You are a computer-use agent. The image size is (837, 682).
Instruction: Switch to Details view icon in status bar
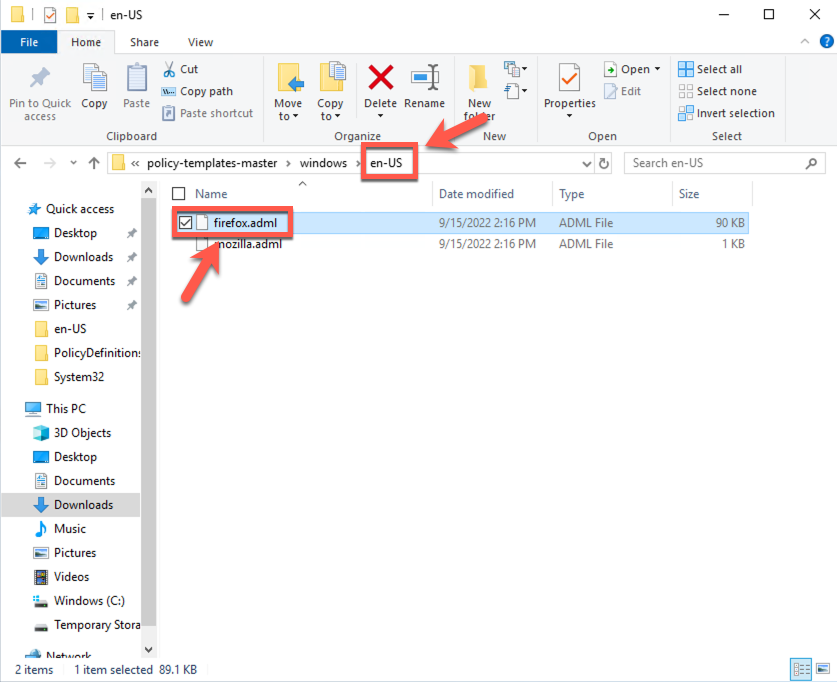tap(801, 669)
